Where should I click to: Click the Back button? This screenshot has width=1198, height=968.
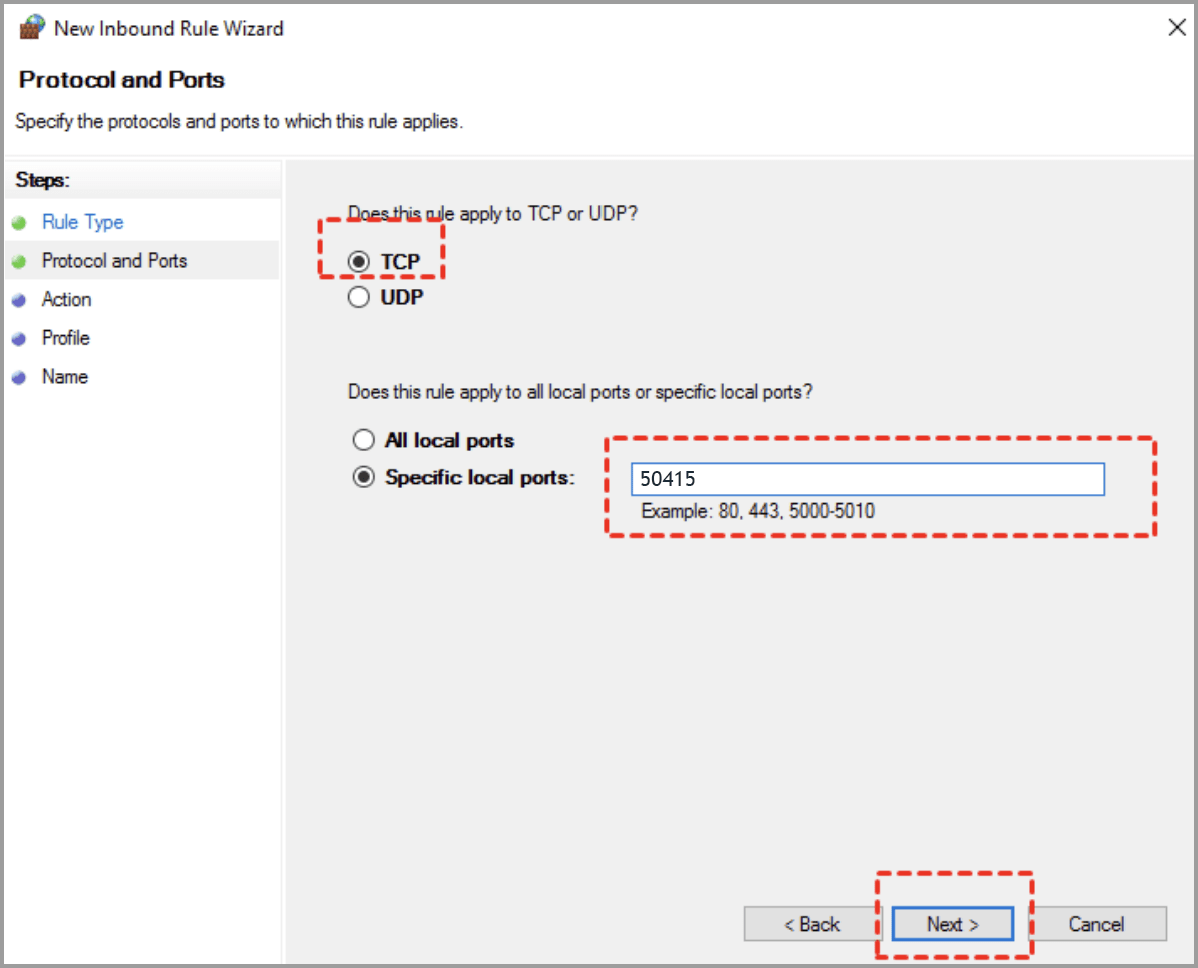810,924
